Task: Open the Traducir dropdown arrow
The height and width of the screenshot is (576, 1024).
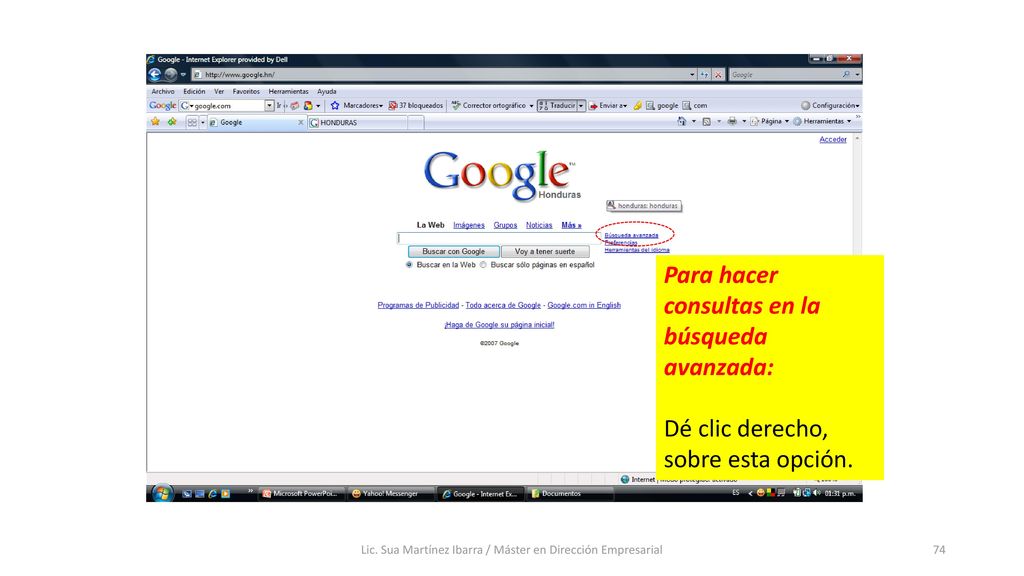Action: pyautogui.click(x=581, y=105)
